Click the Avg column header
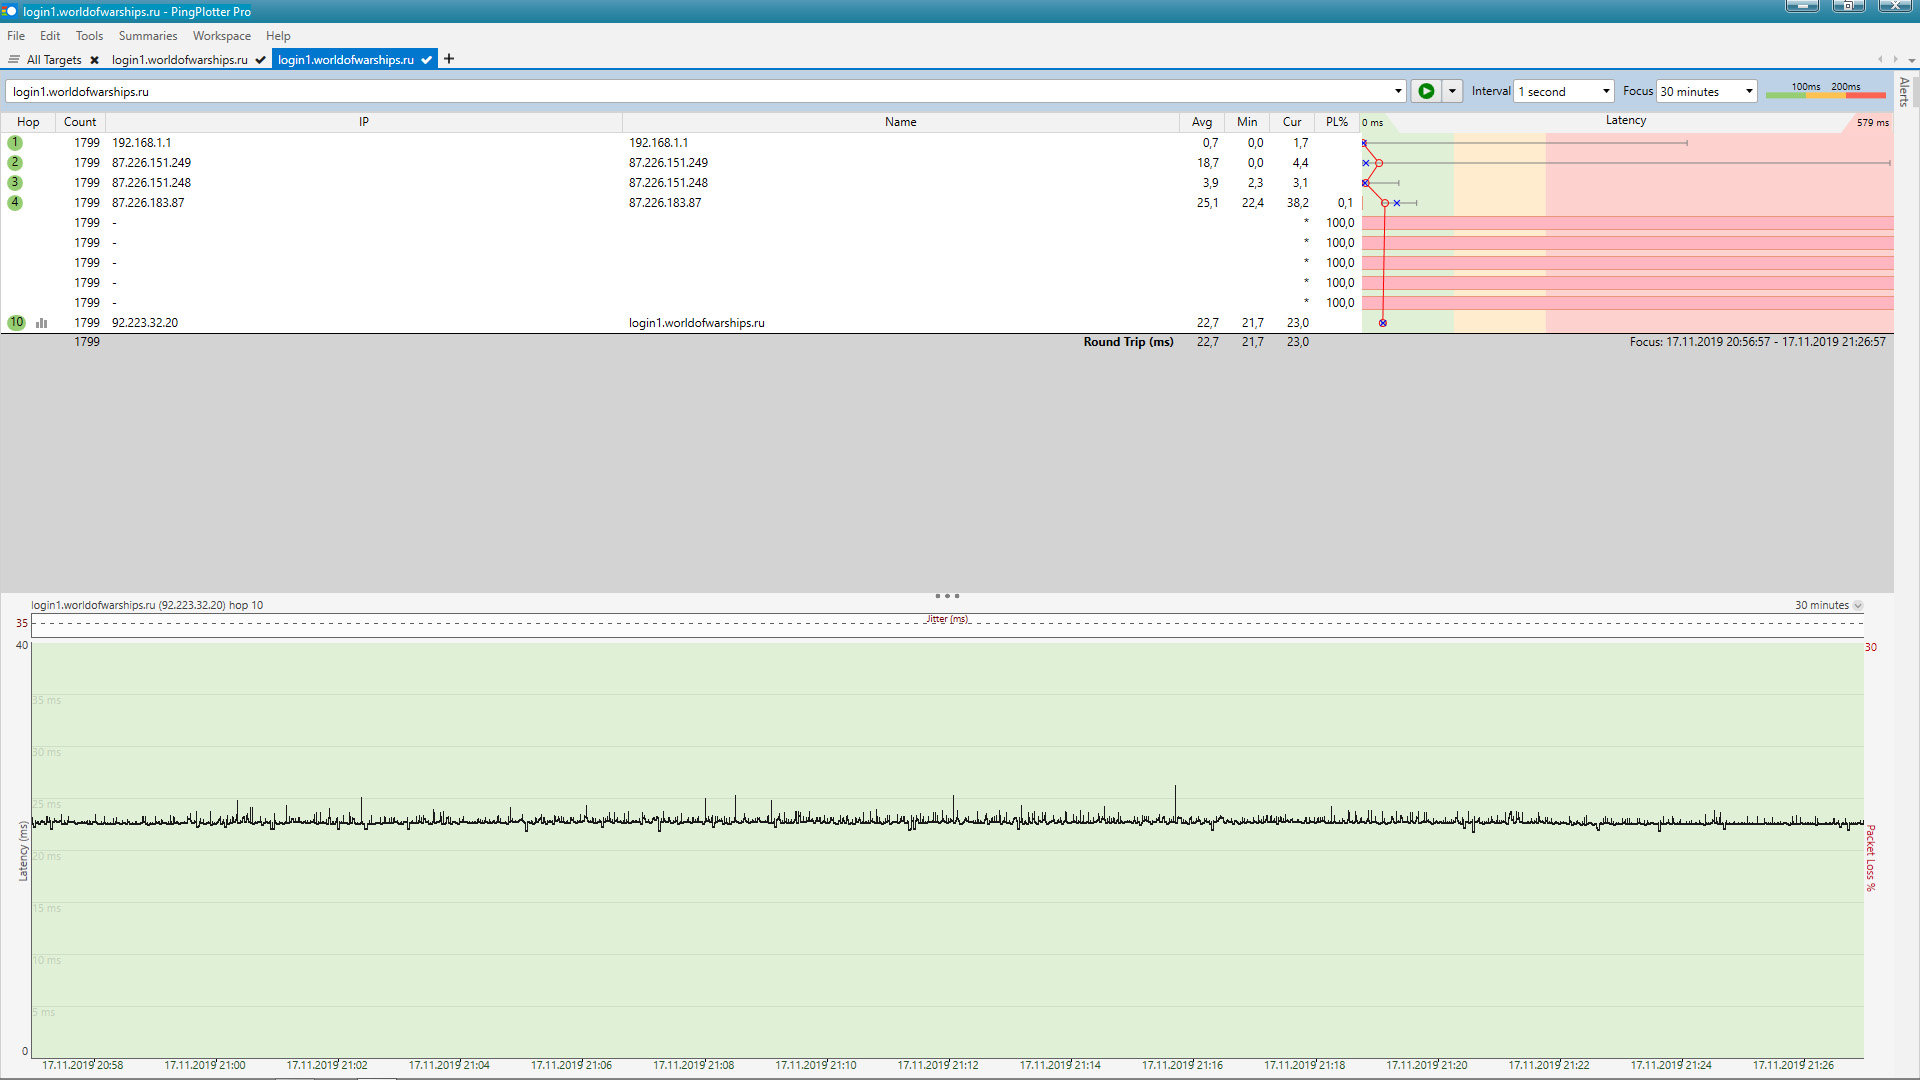The height and width of the screenshot is (1080, 1920). pyautogui.click(x=1202, y=122)
